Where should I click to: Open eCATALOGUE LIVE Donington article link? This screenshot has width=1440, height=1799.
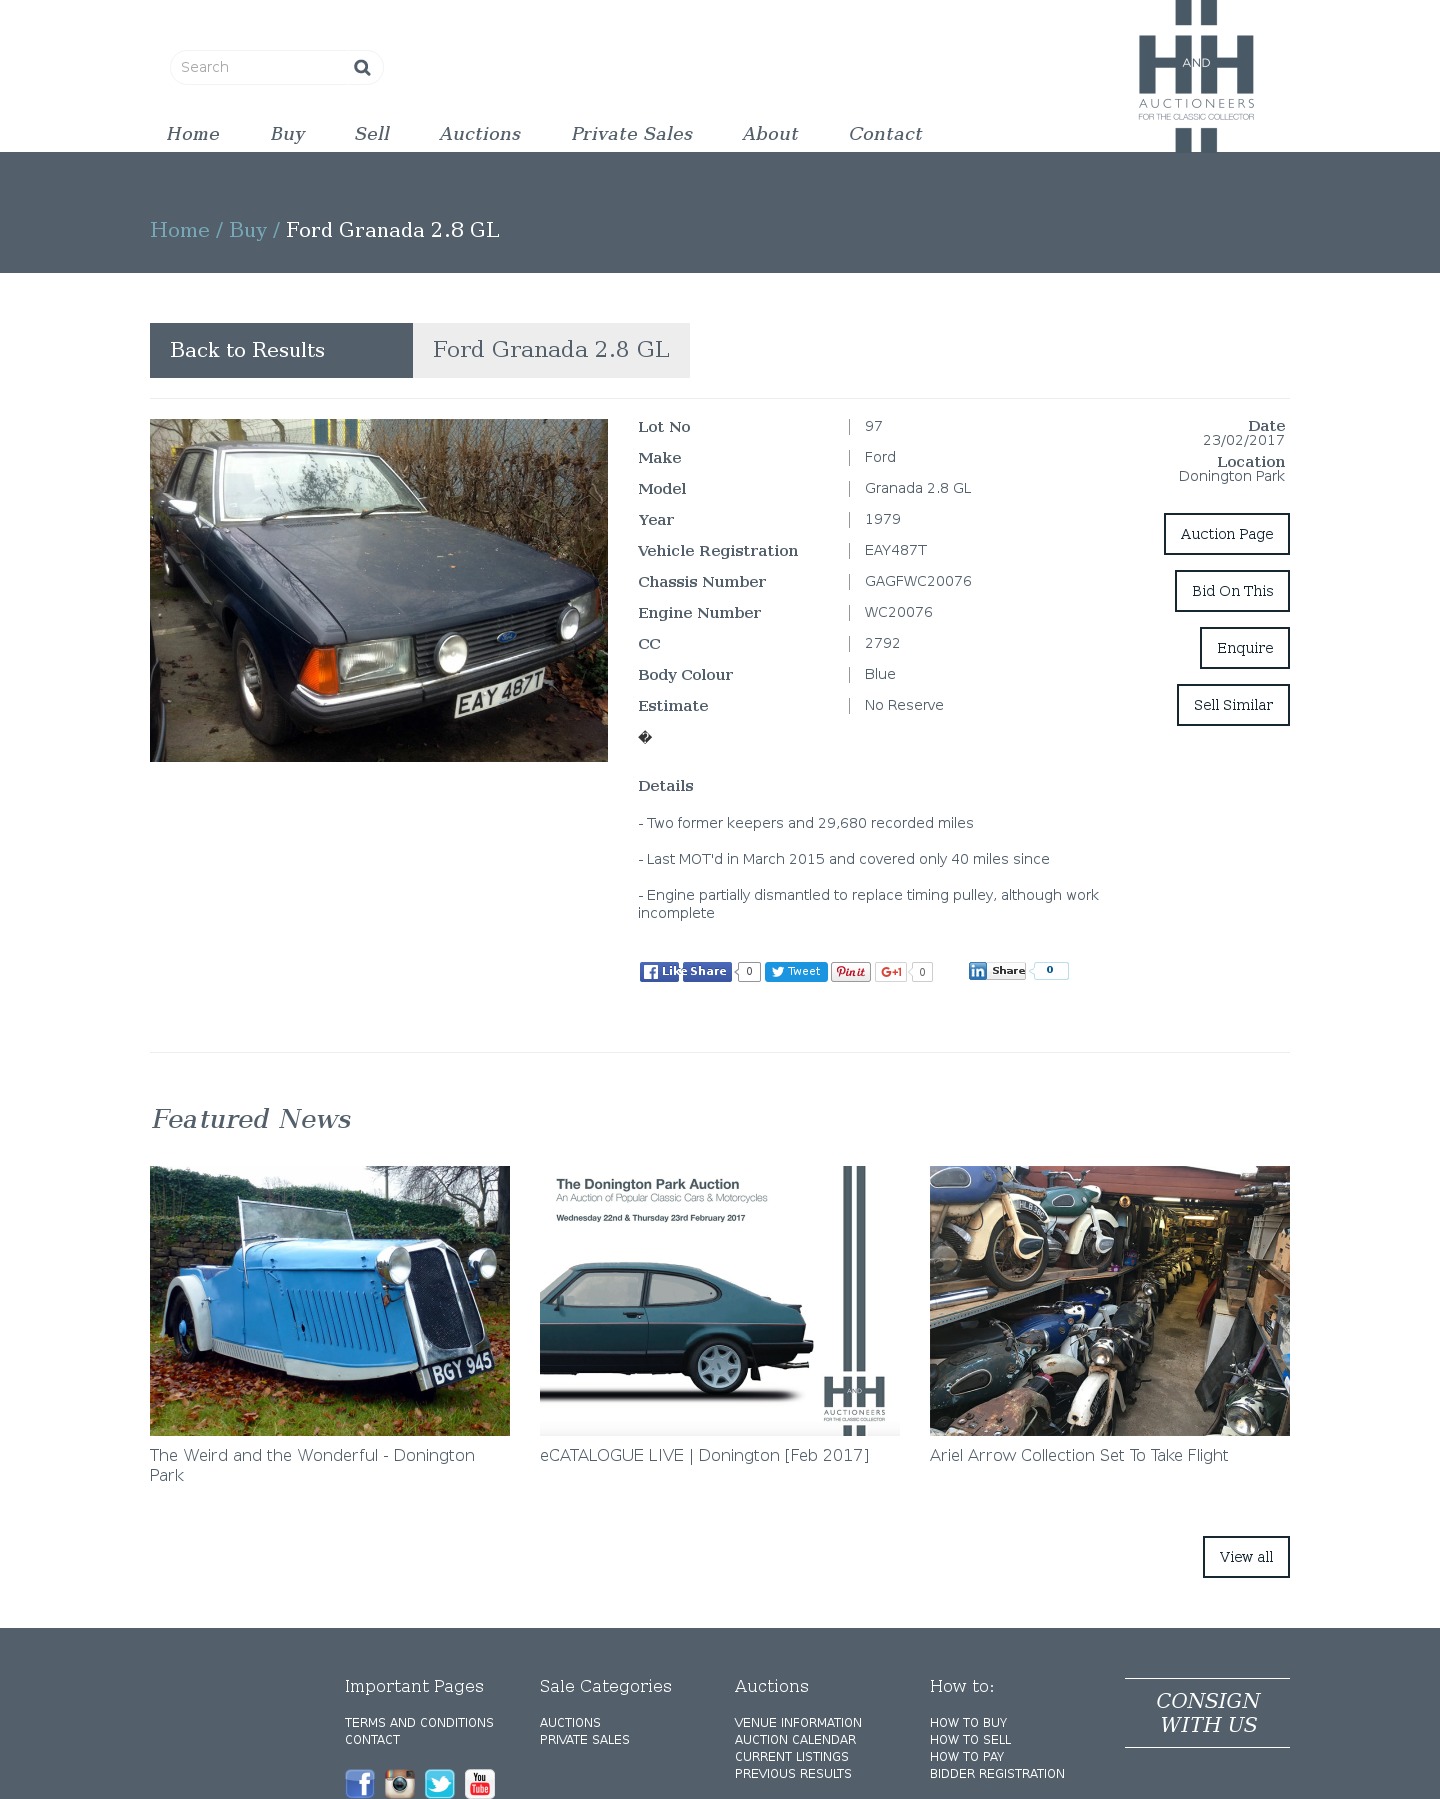[x=704, y=1455]
